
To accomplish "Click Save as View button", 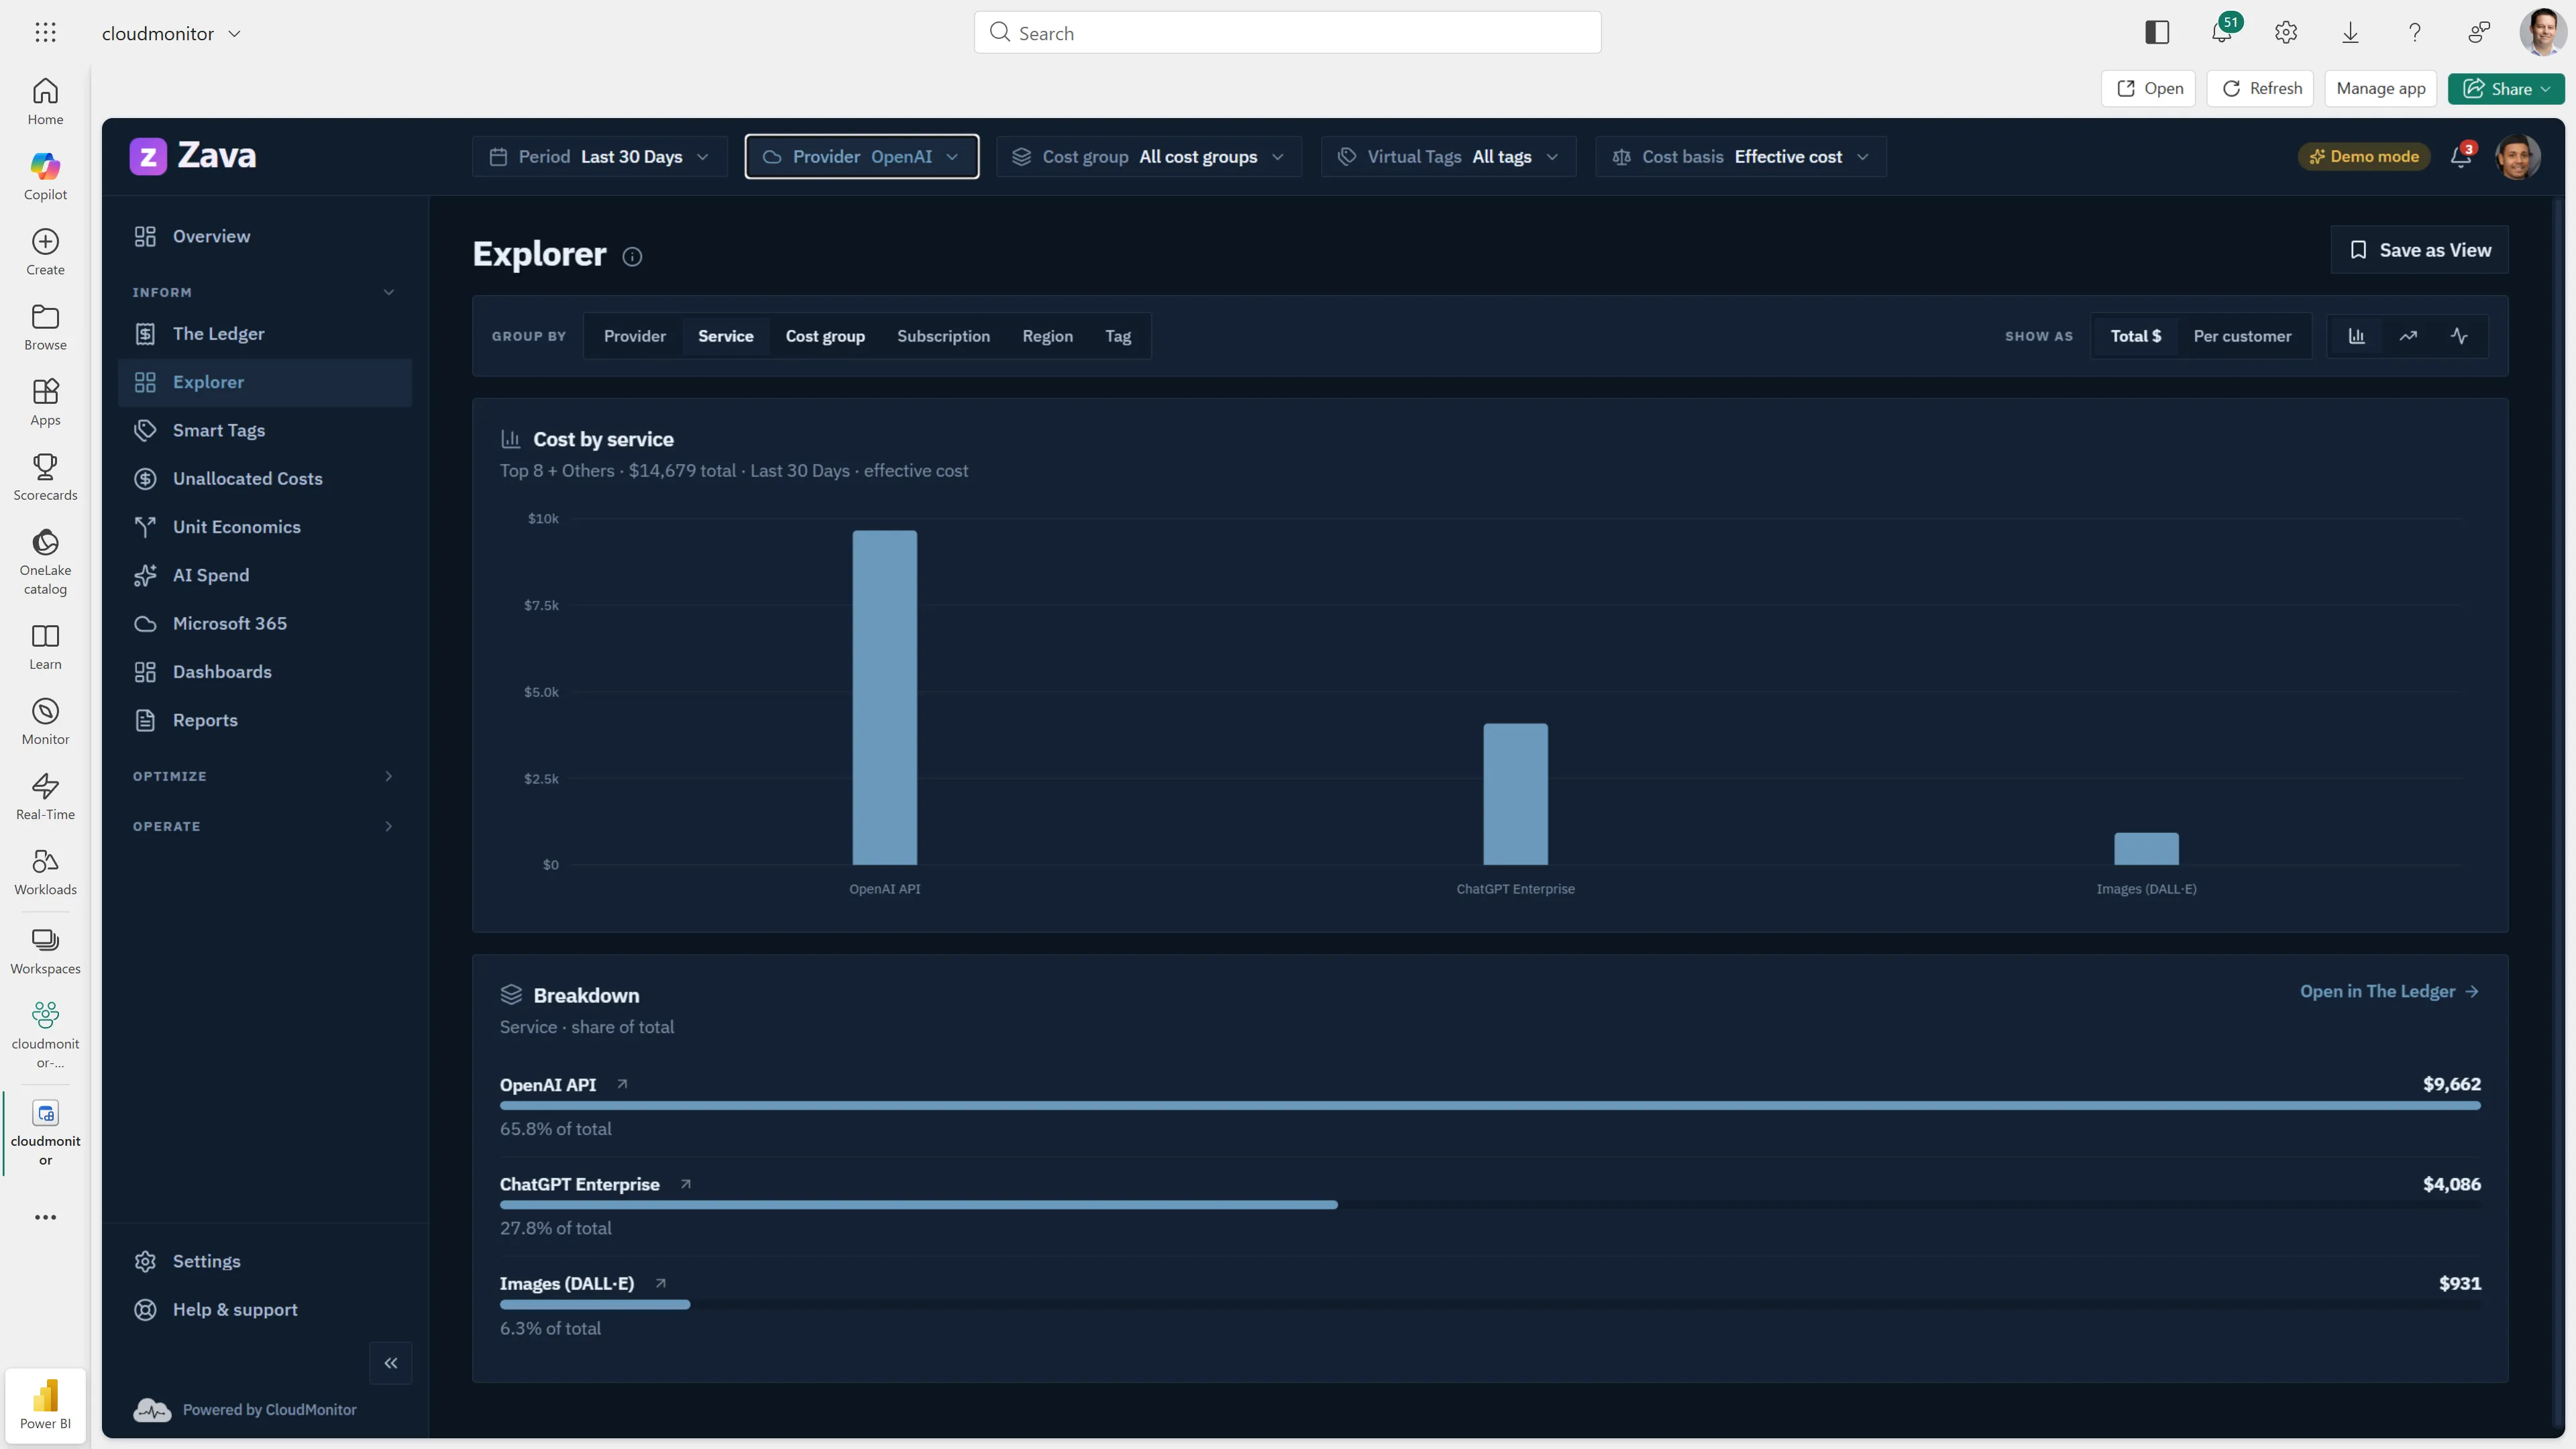I will [2419, 250].
